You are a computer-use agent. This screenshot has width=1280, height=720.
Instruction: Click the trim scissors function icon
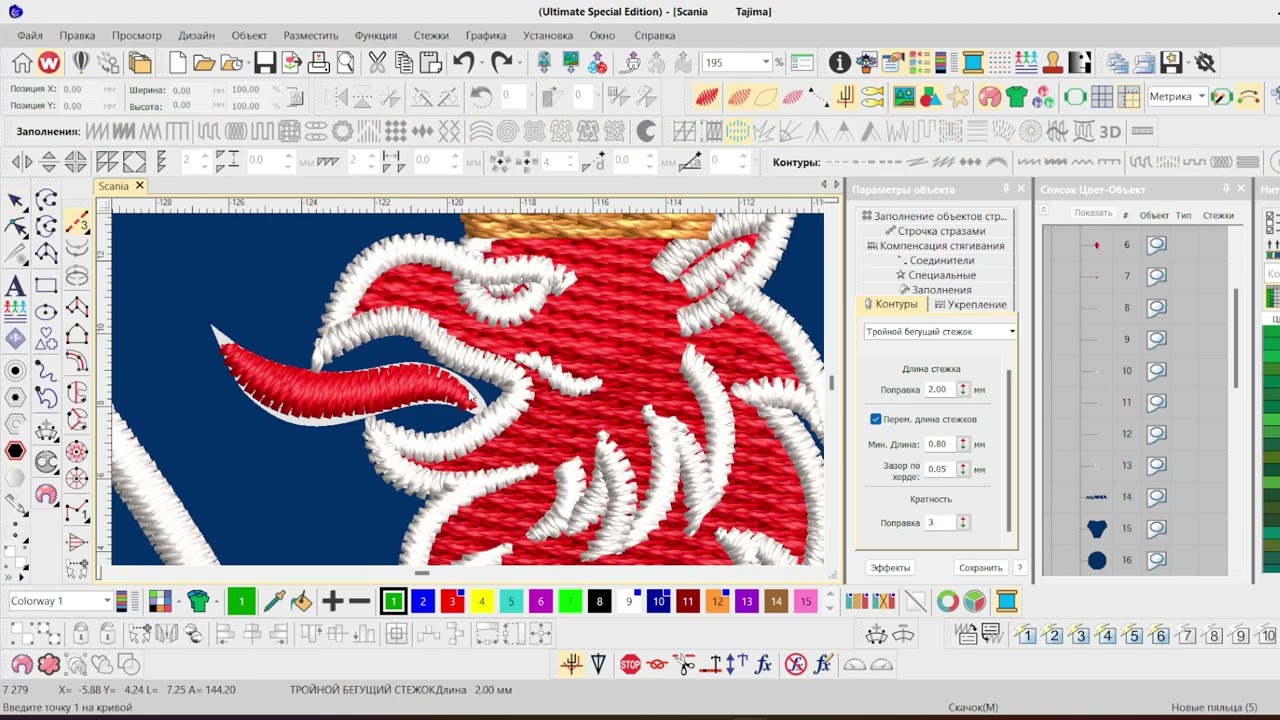[684, 663]
